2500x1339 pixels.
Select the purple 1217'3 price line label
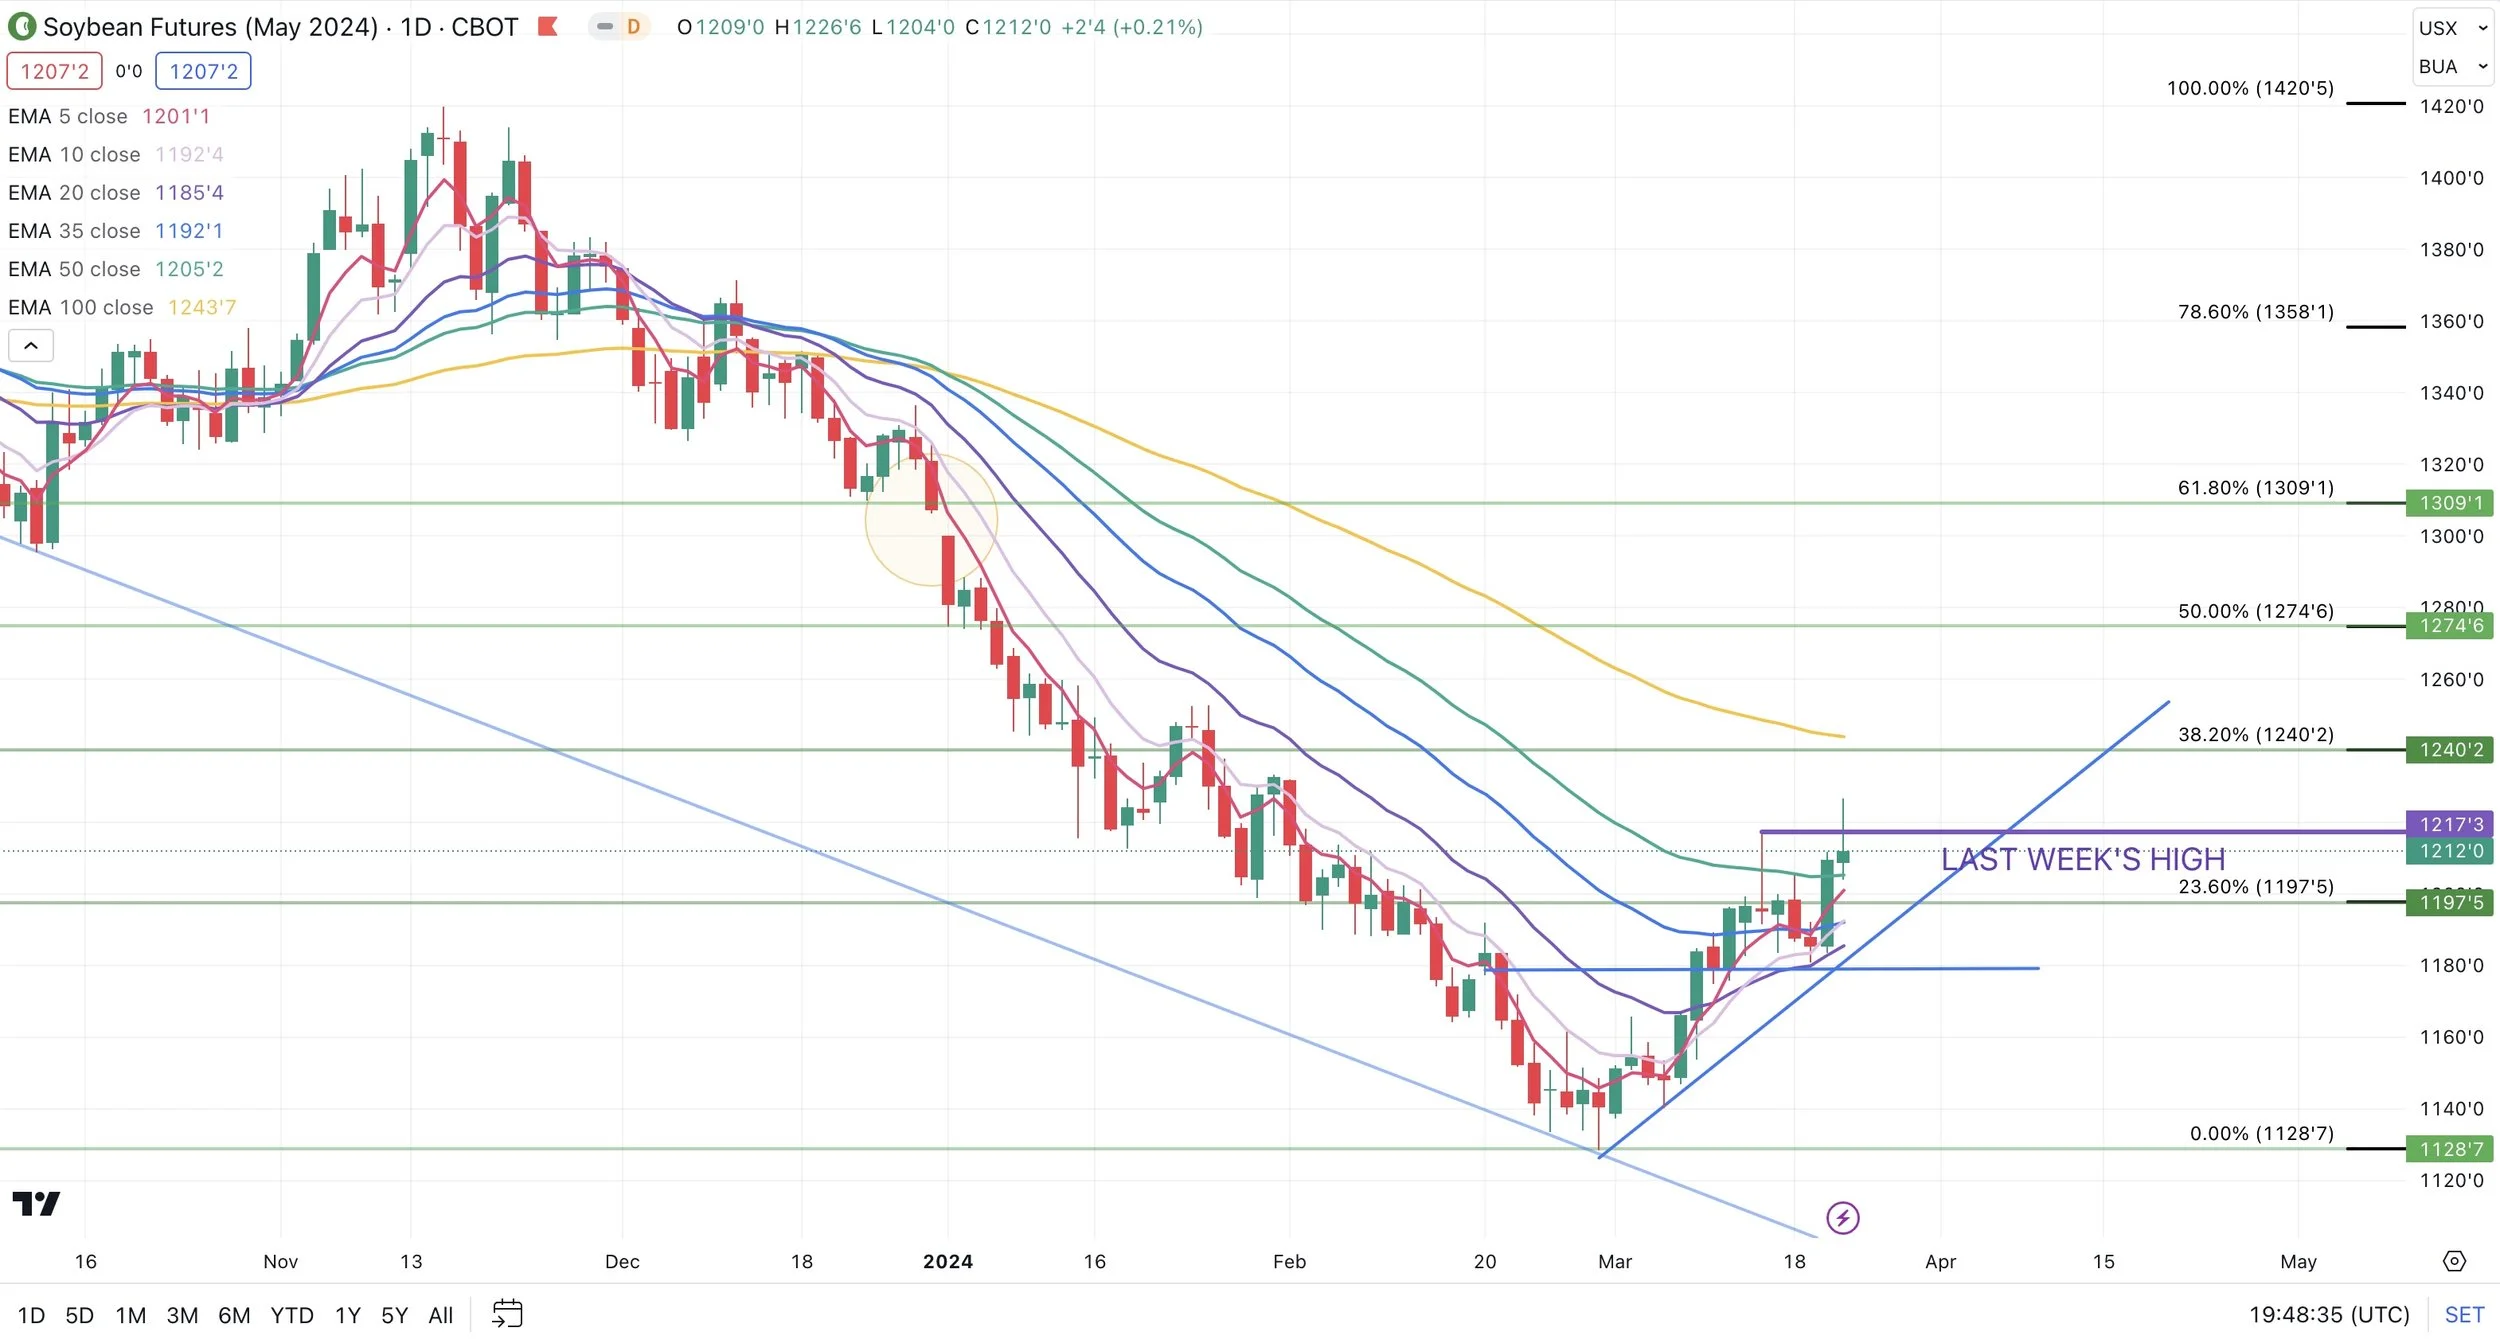(x=2450, y=824)
